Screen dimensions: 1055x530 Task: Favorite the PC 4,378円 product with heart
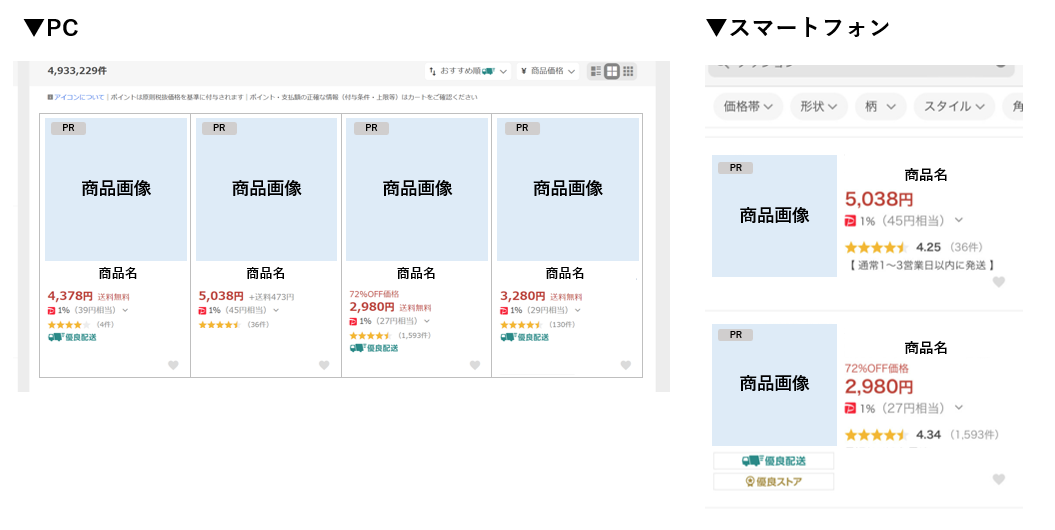pyautogui.click(x=173, y=365)
